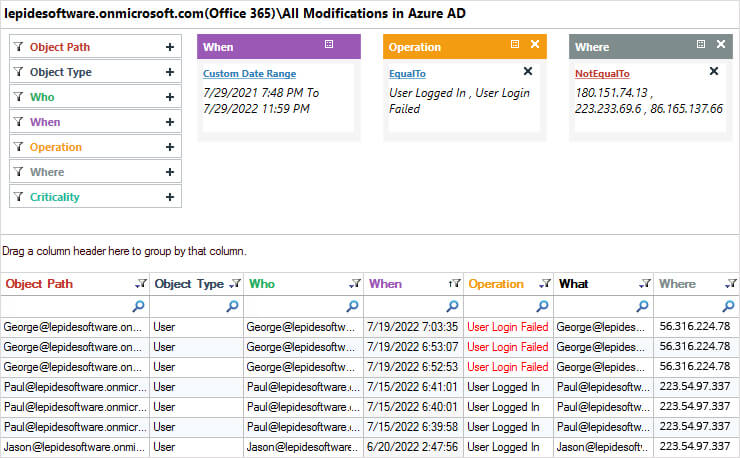Select User Logged In at 7/15/2022 6:40:01
The height and width of the screenshot is (458, 740).
coord(508,407)
